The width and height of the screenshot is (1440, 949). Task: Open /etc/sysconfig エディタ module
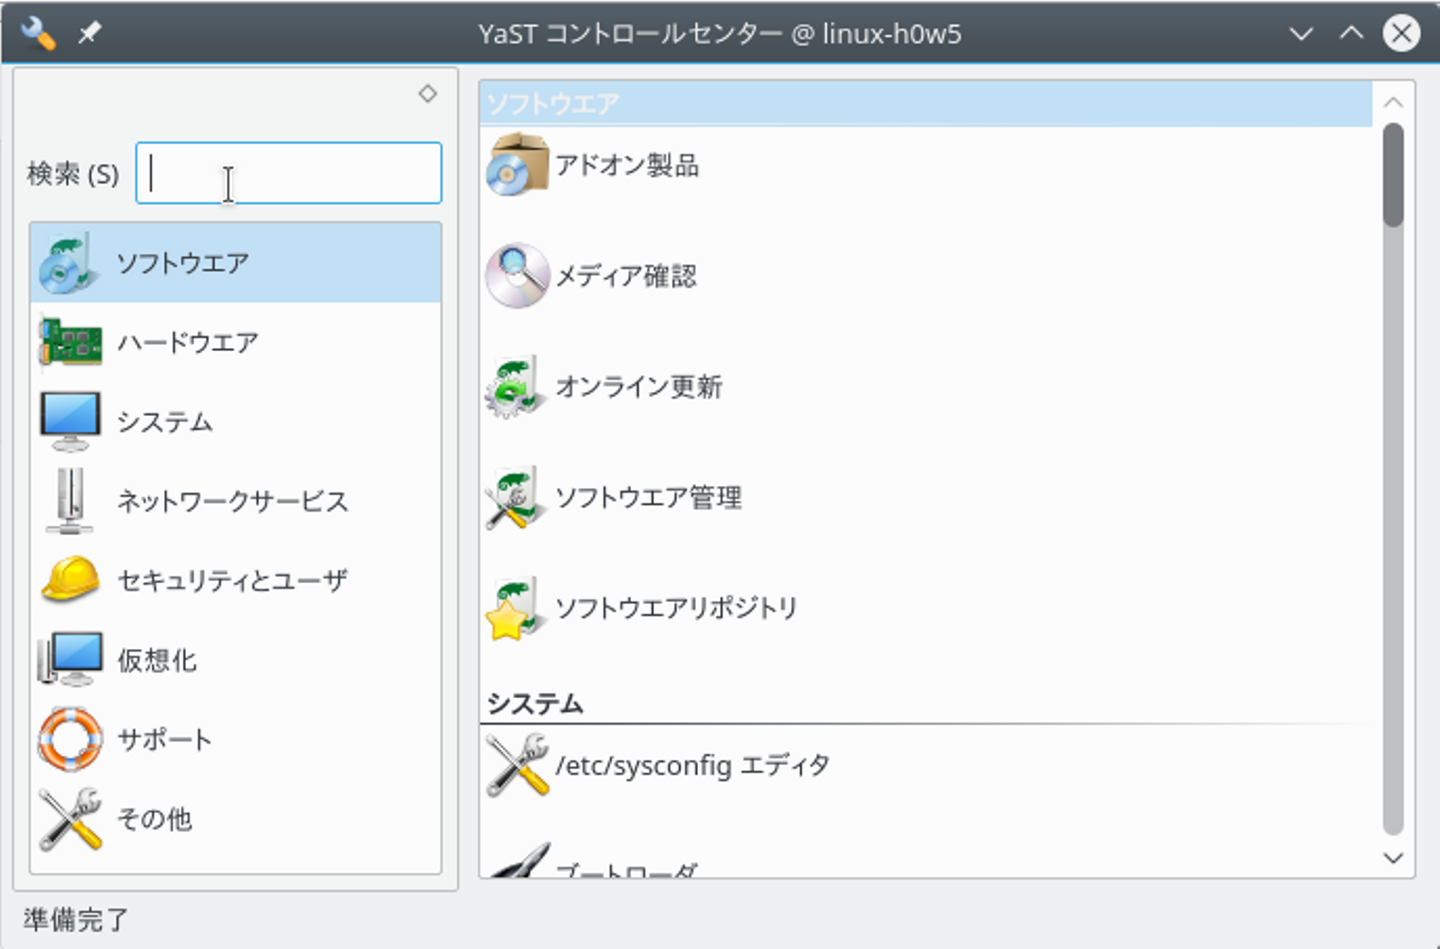(x=693, y=766)
